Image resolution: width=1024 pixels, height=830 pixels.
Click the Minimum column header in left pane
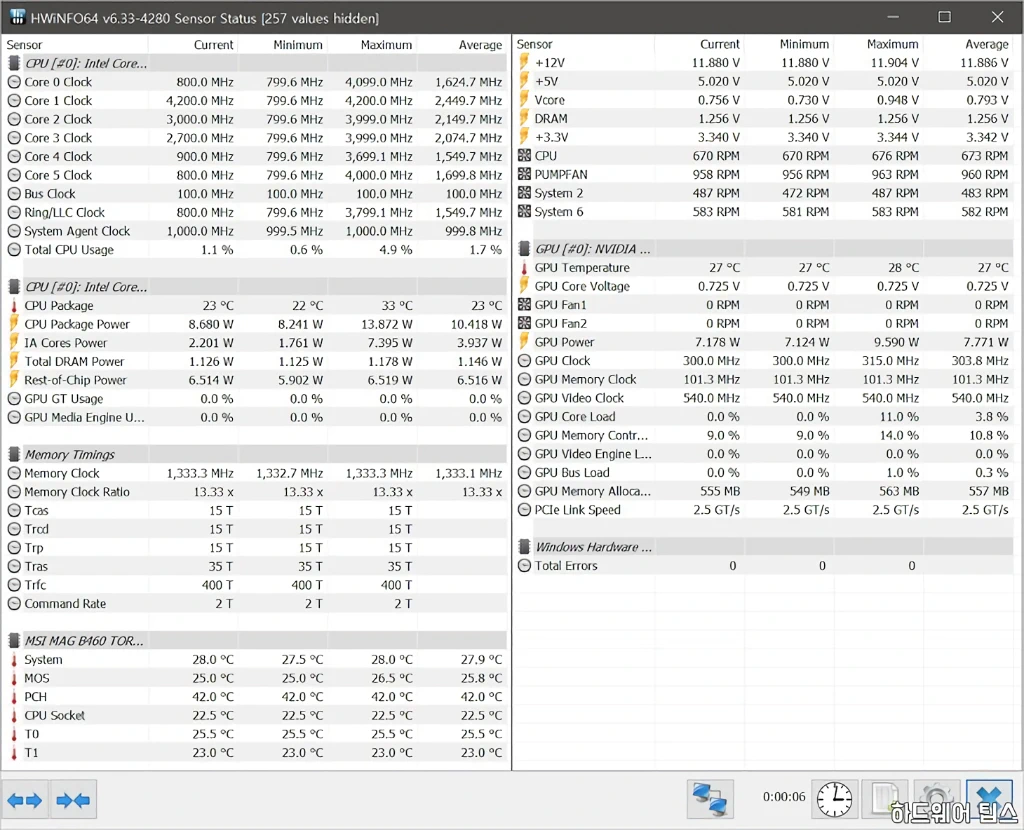click(x=298, y=45)
